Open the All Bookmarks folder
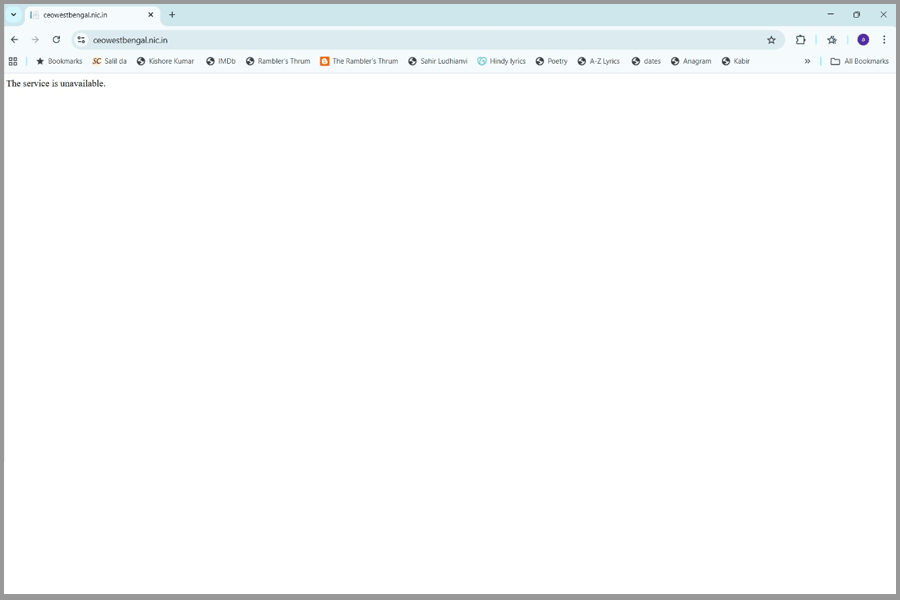The height and width of the screenshot is (600, 900). coord(859,61)
